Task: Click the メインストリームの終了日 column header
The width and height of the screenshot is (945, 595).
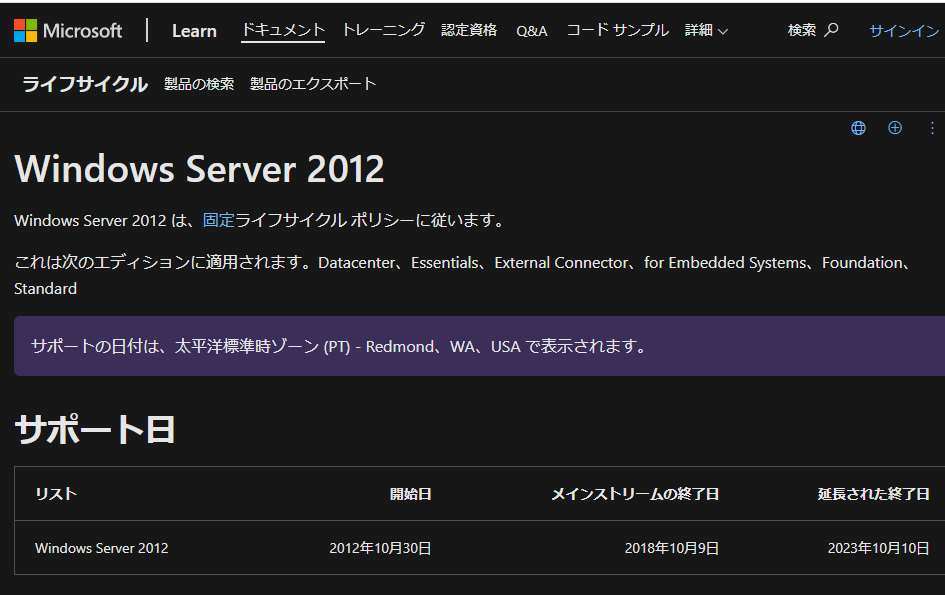Action: [x=635, y=494]
